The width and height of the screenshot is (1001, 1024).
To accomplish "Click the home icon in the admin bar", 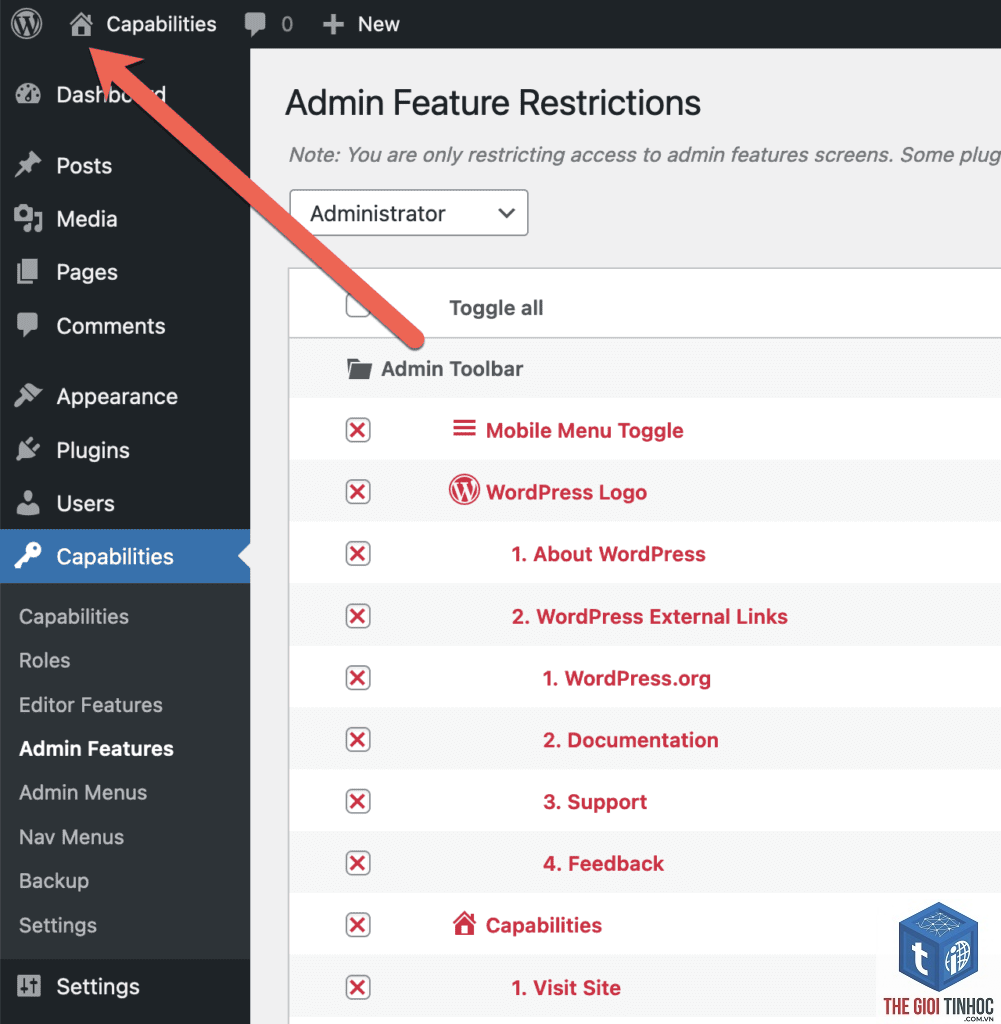I will (81, 24).
